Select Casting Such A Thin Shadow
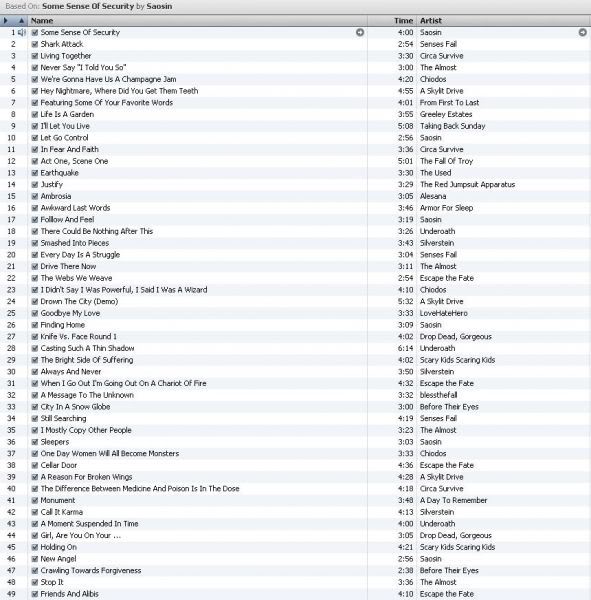 click(x=87, y=348)
